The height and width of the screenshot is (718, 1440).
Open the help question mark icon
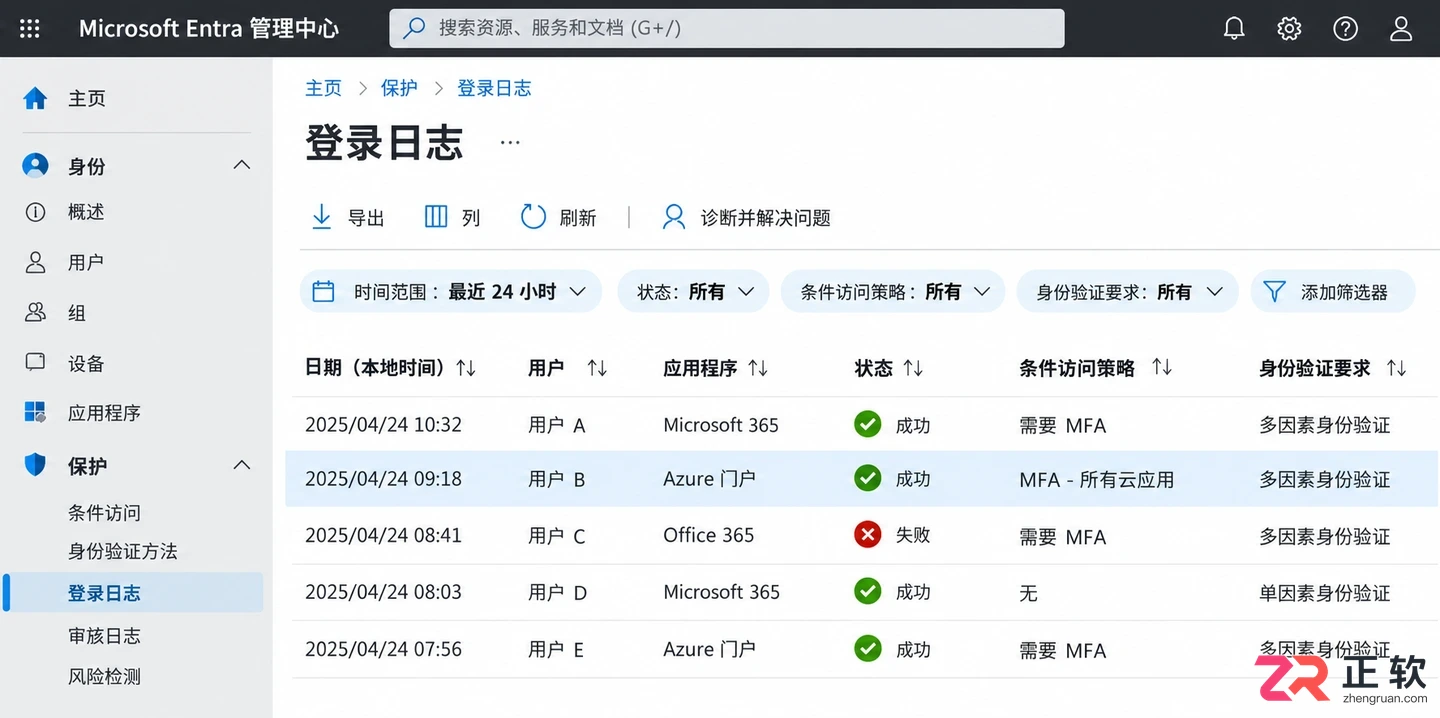click(x=1345, y=29)
